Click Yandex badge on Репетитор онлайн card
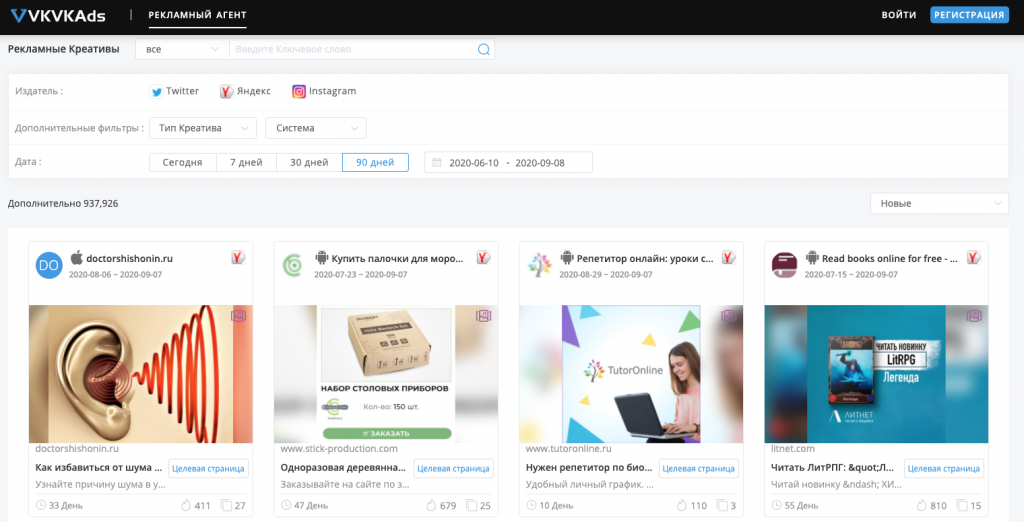Screen dimensions: 1024x522 (x=728, y=258)
